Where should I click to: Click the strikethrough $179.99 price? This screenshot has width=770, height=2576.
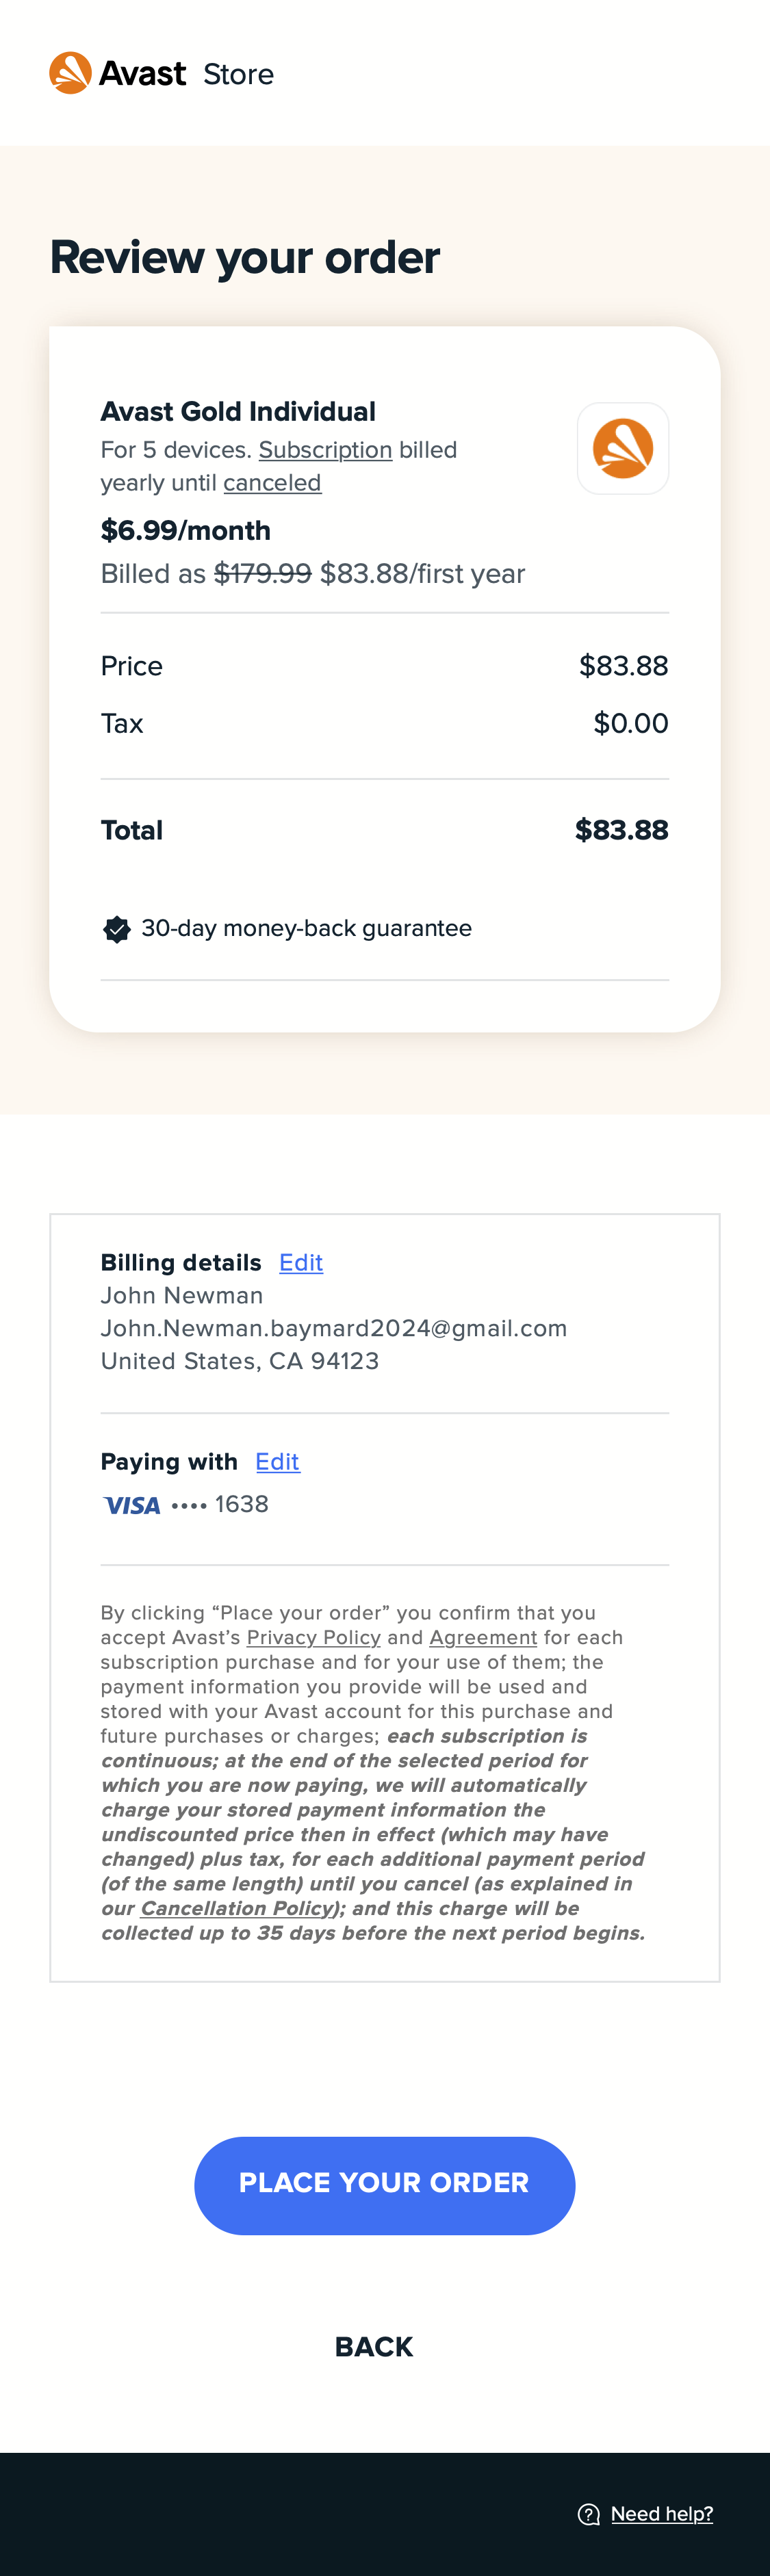(x=262, y=573)
